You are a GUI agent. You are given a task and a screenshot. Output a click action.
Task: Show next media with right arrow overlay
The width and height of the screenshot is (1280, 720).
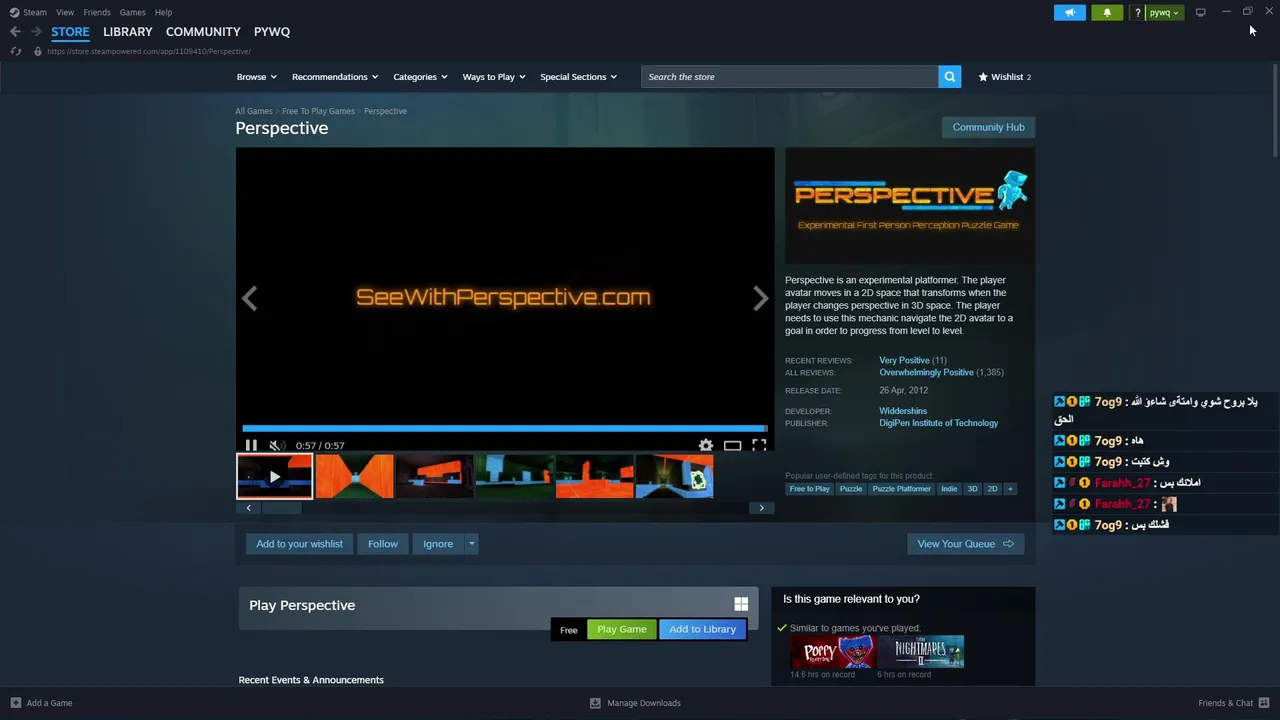click(x=760, y=298)
